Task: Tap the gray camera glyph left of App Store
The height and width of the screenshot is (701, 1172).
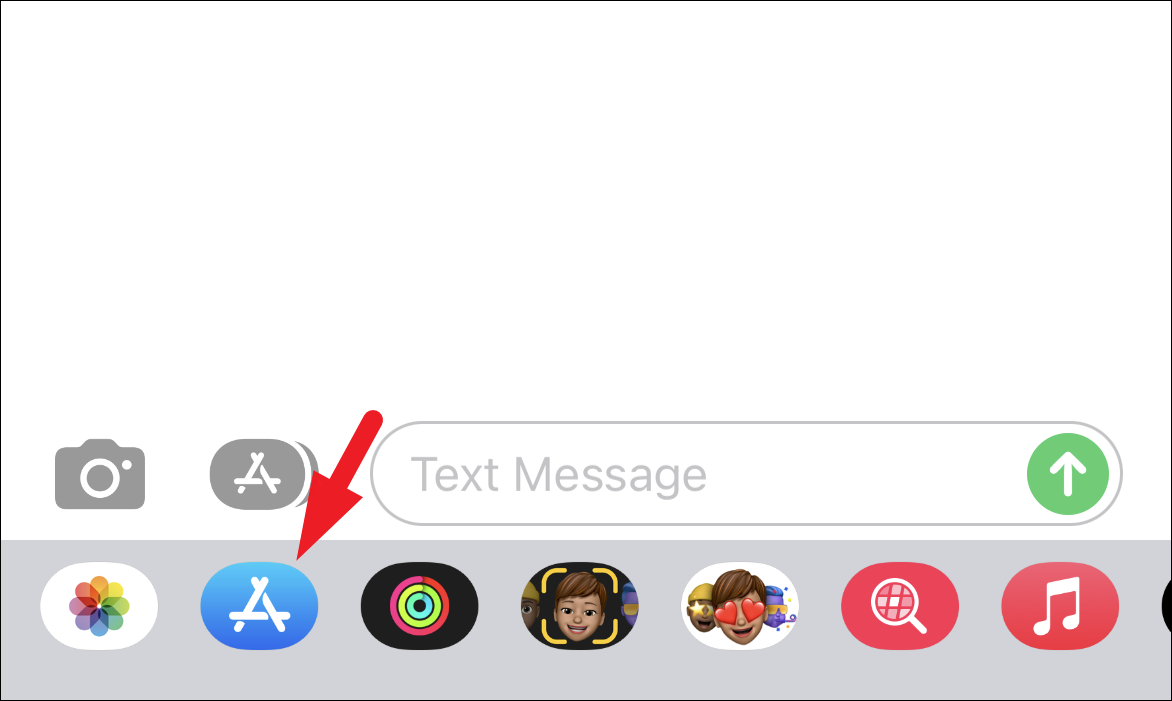Action: pyautogui.click(x=99, y=475)
